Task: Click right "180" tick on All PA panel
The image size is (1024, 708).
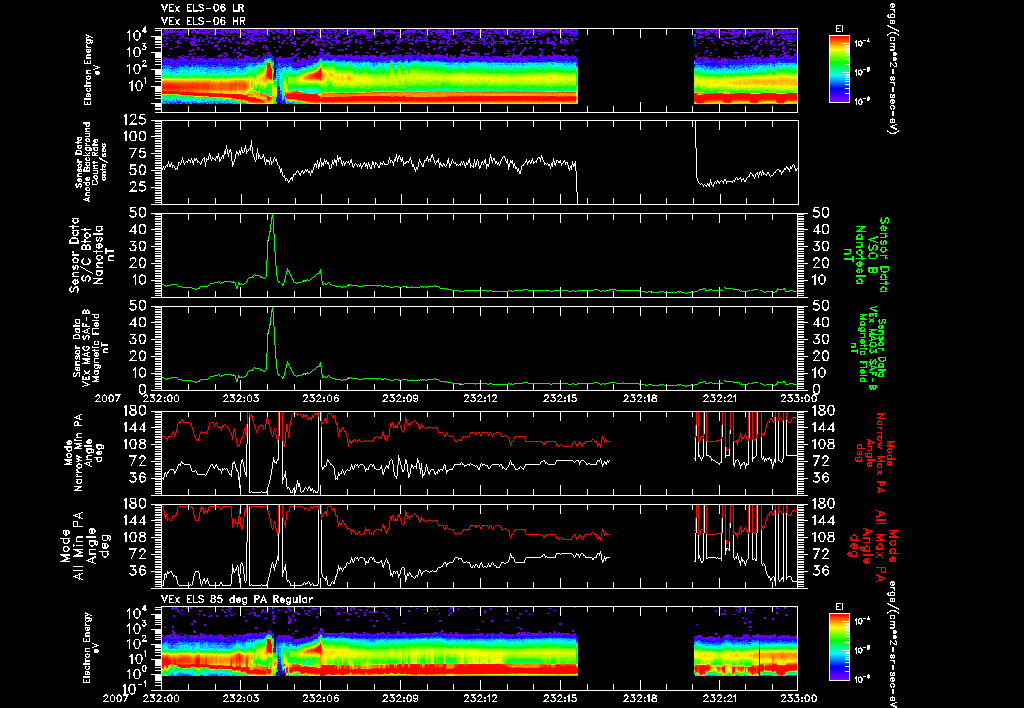Action: coord(823,504)
